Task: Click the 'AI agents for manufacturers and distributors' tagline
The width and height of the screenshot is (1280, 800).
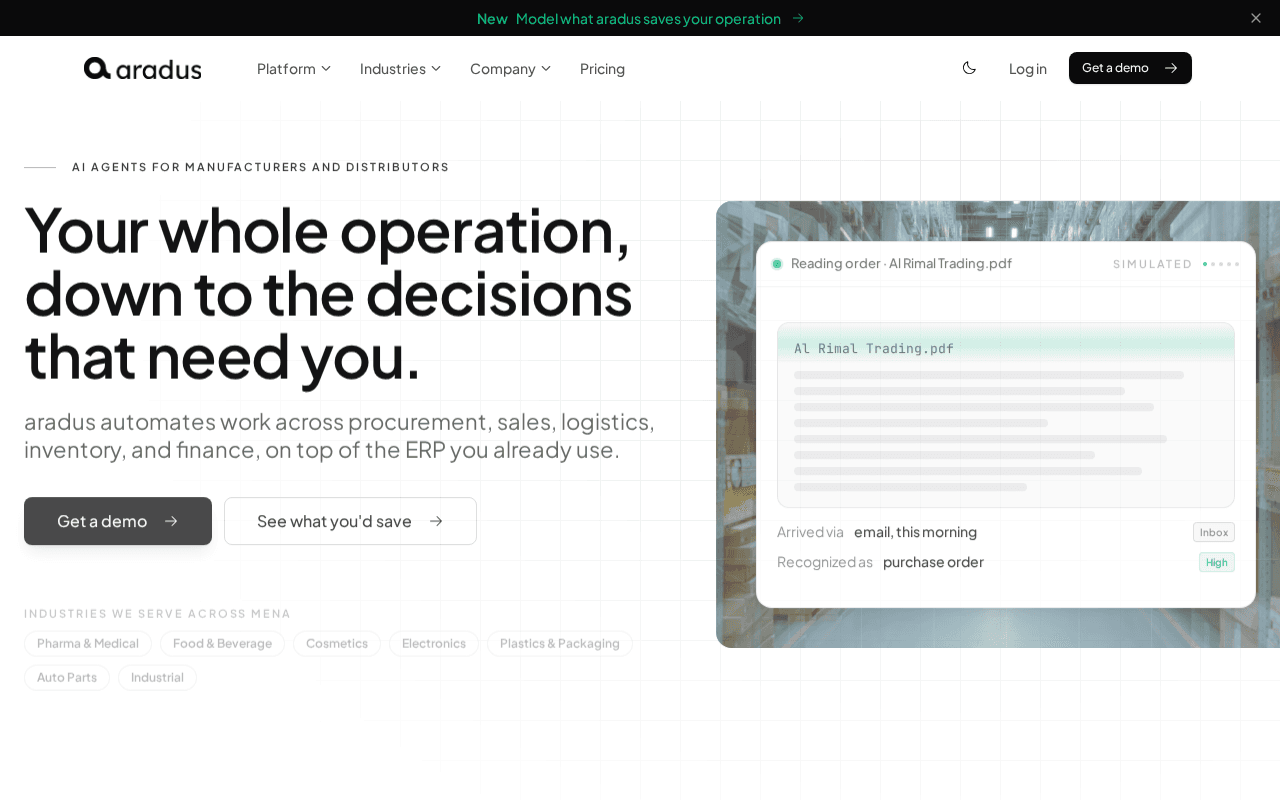Action: coord(260,167)
